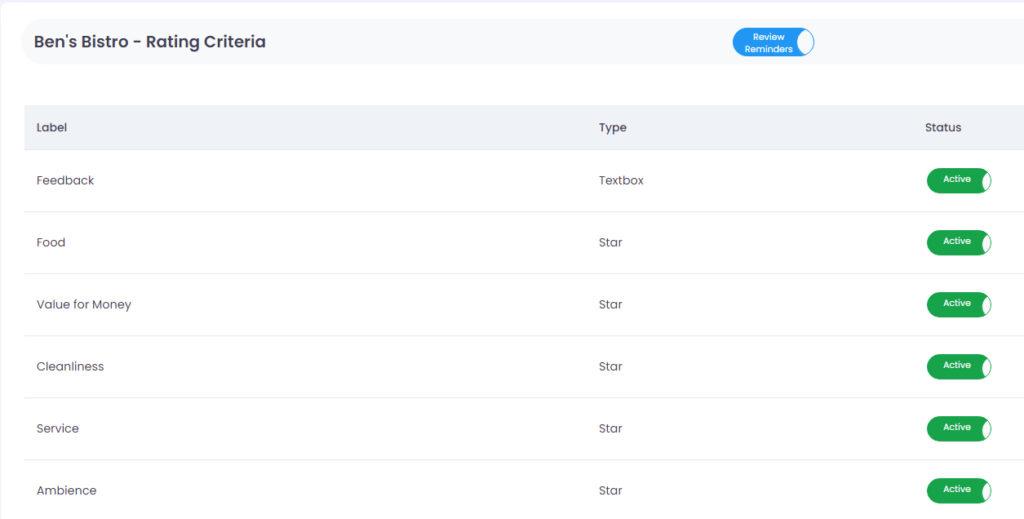
Task: Select the Food label cell
Action: click(51, 242)
